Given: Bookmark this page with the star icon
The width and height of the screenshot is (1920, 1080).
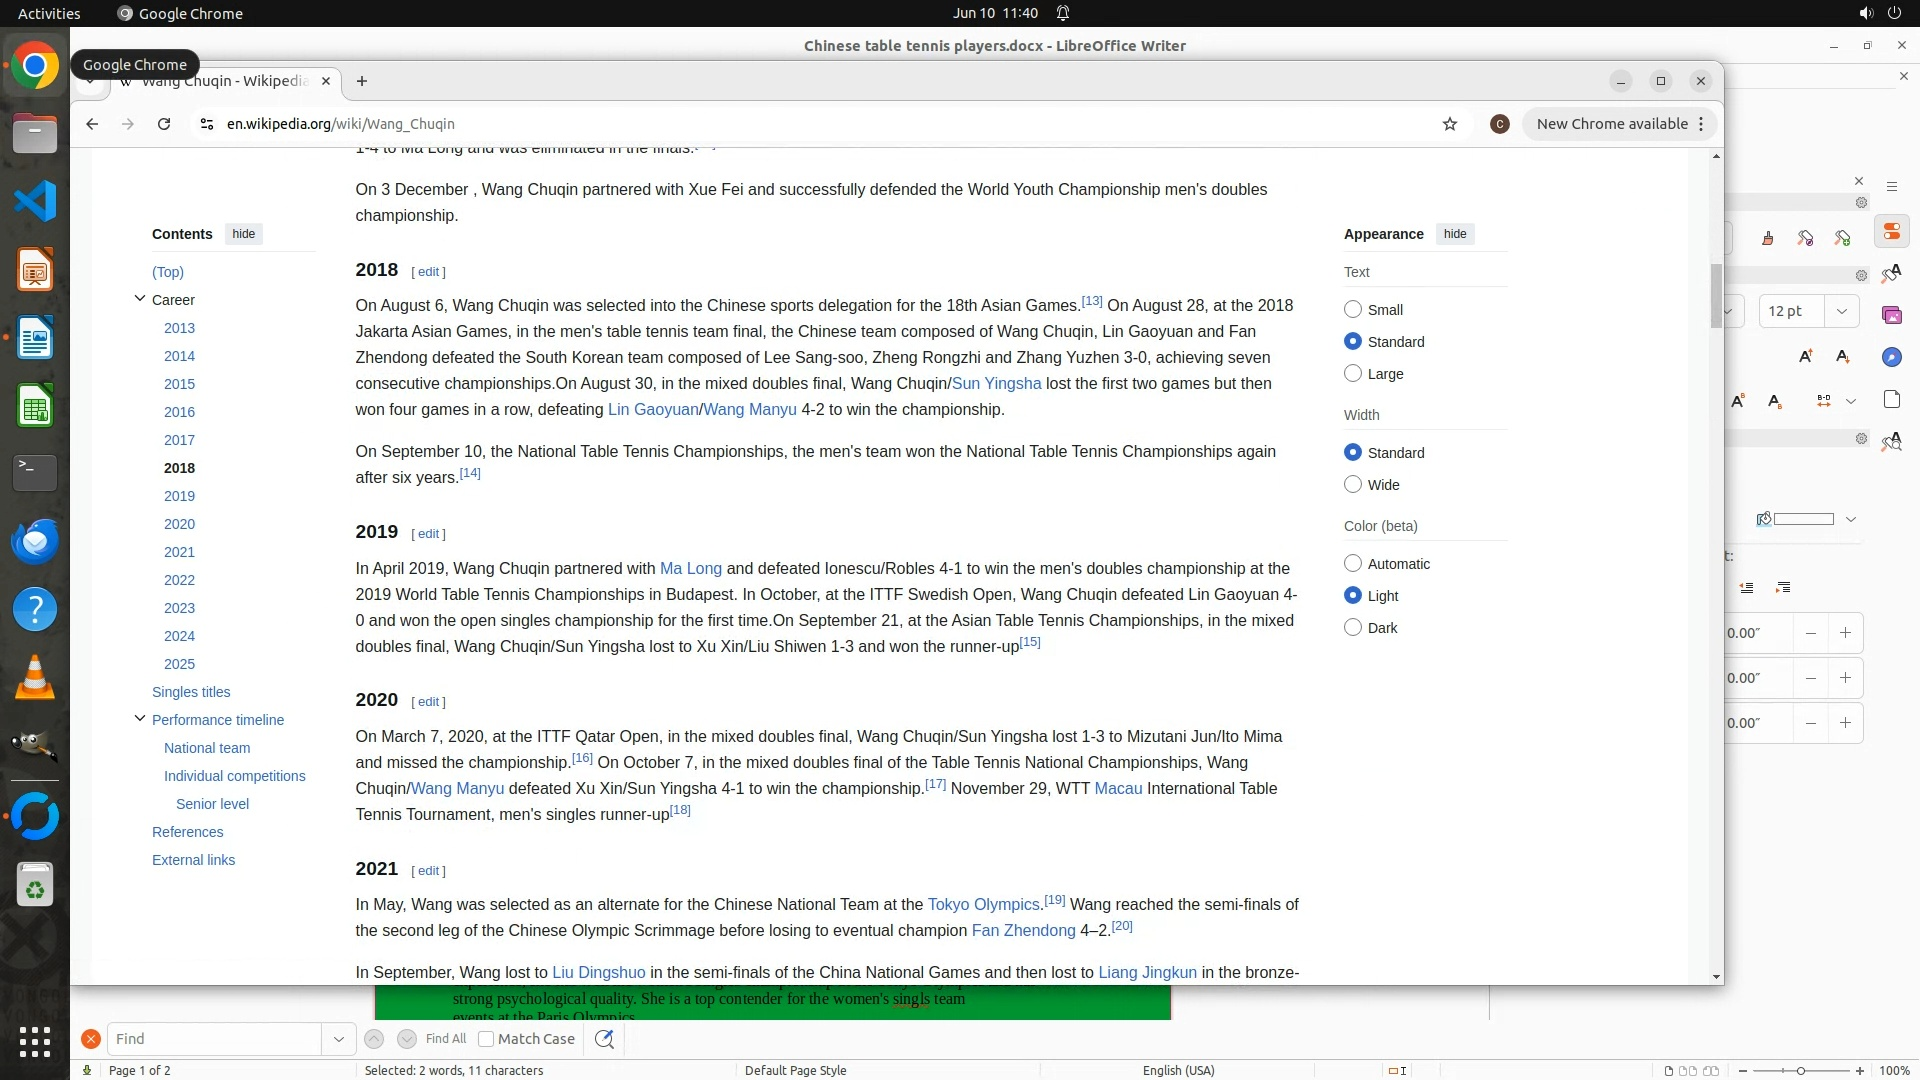Looking at the screenshot, I should [1450, 124].
